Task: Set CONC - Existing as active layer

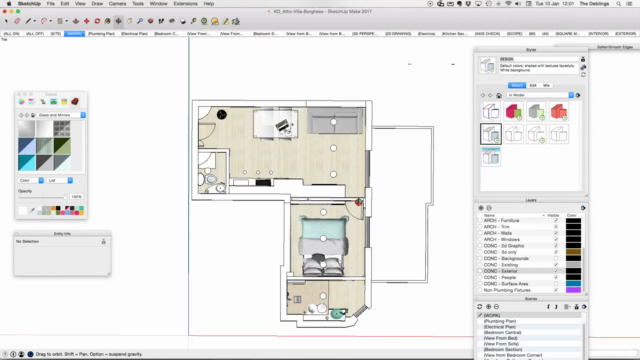Action: click(480, 264)
